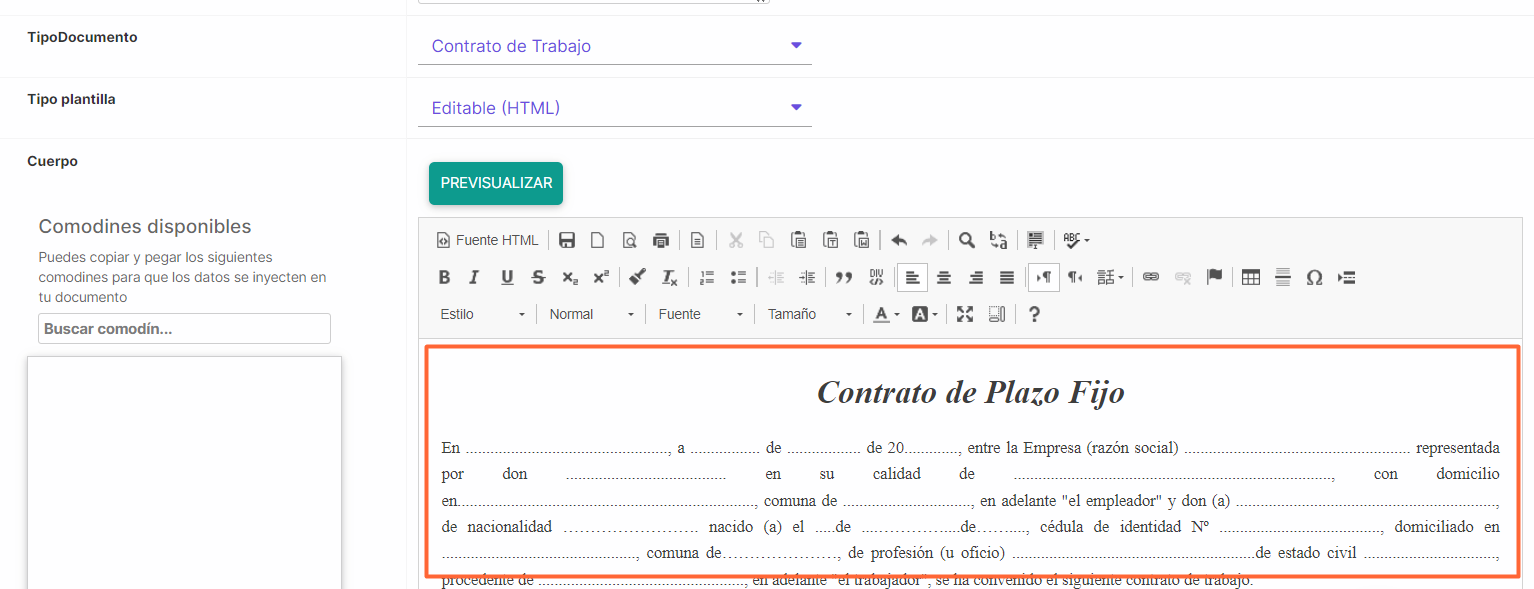Viewport: 1534px width, 589px height.
Task: Apply block quote formatting
Action: (844, 277)
